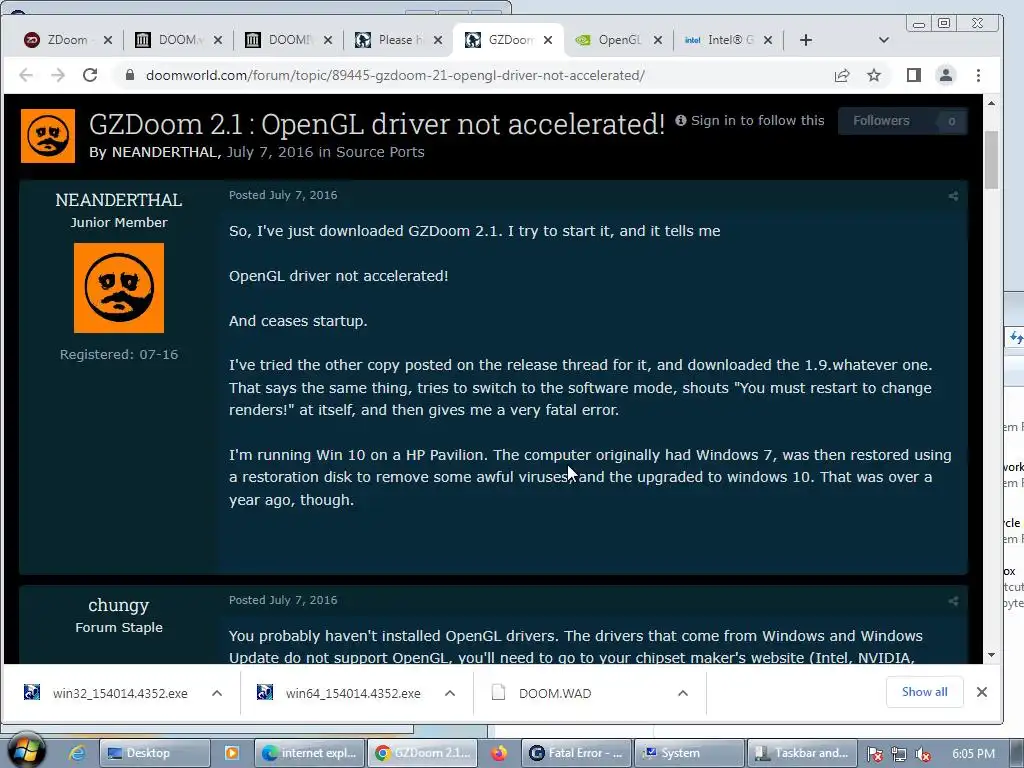This screenshot has height=768, width=1024.
Task: Switch to 'internet expl...' Edge taskbar button
Action: tap(310, 754)
